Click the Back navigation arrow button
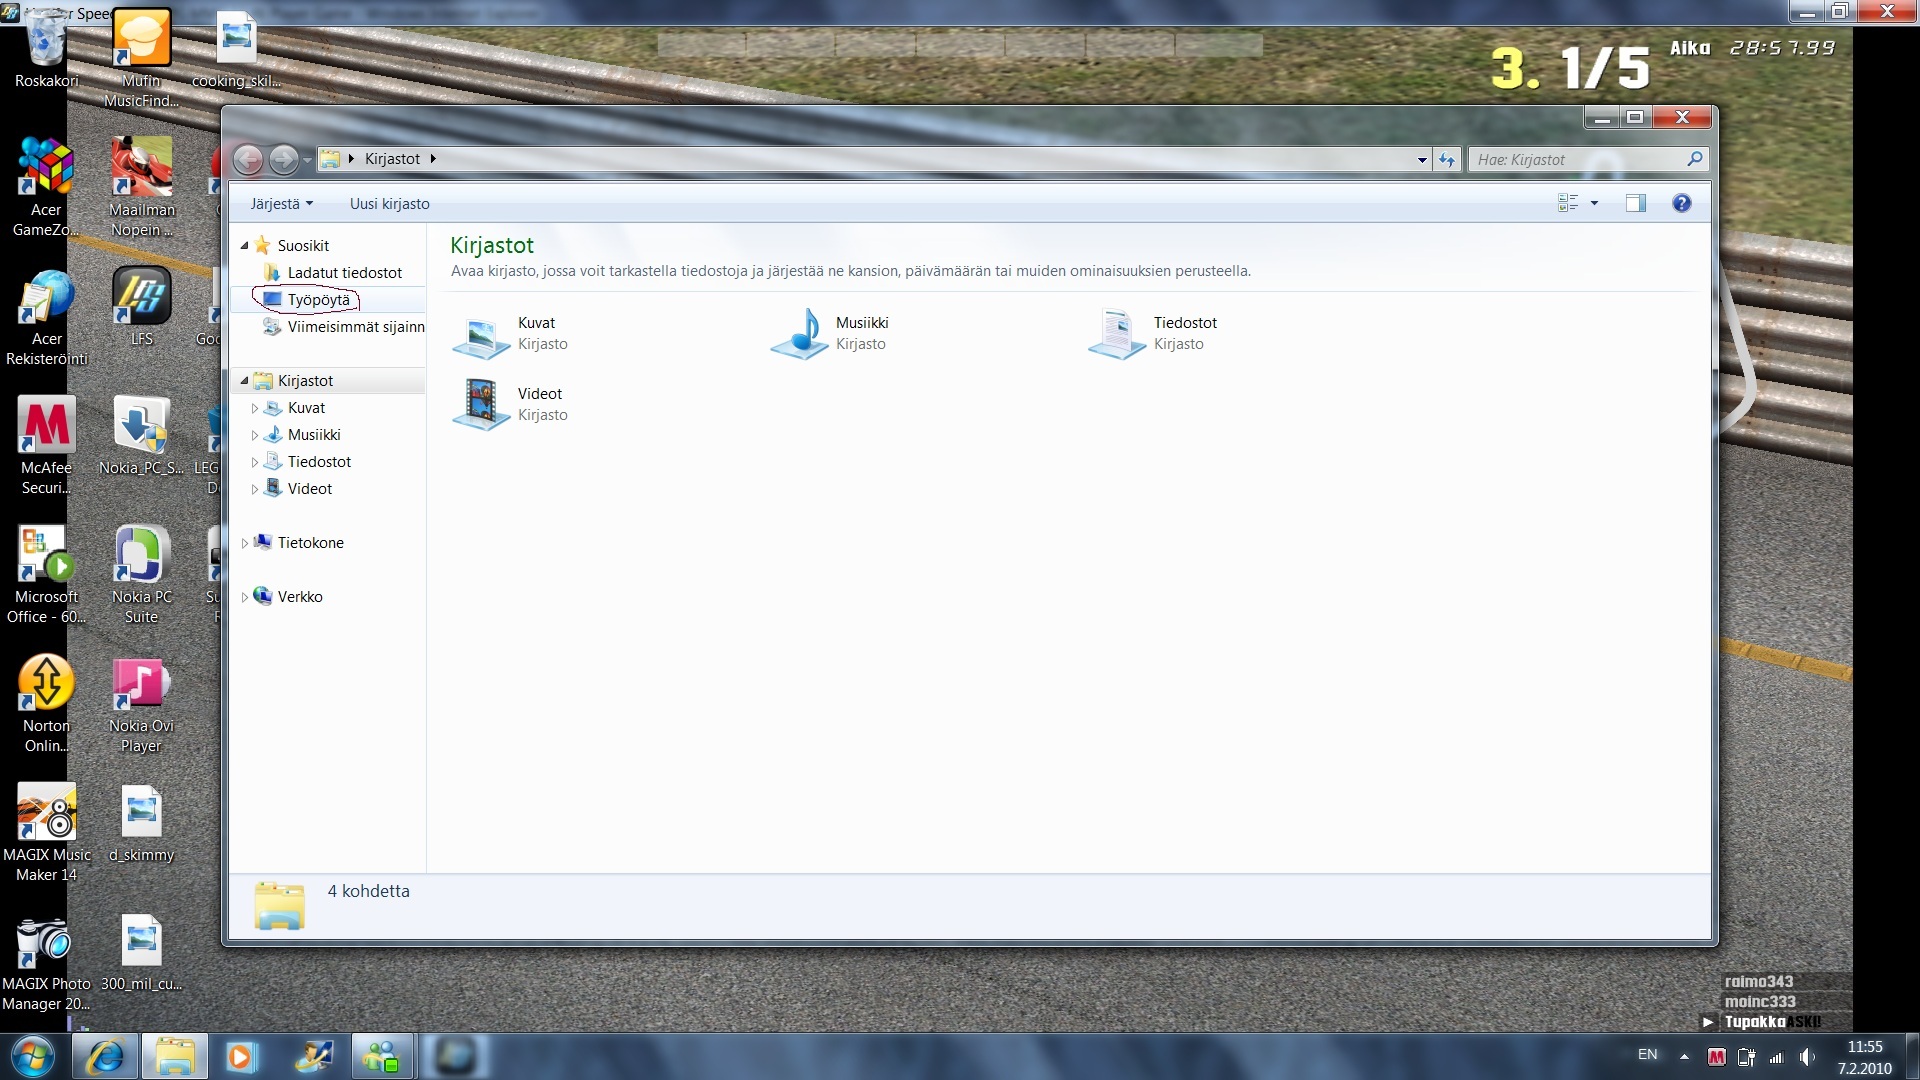 248,160
